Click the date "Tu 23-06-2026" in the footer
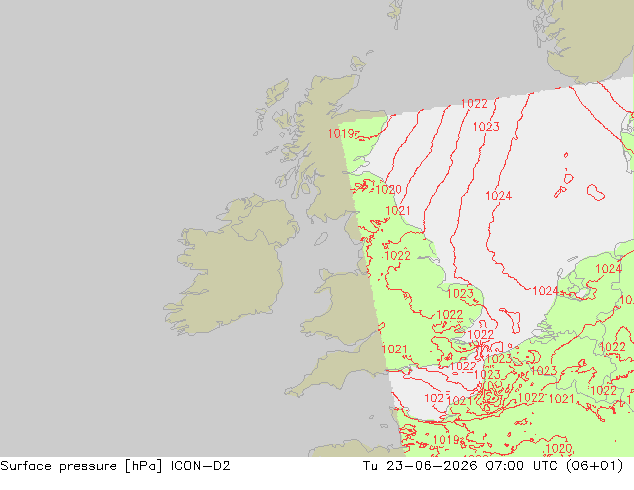Image resolution: width=634 pixels, height=490 pixels. [x=421, y=466]
